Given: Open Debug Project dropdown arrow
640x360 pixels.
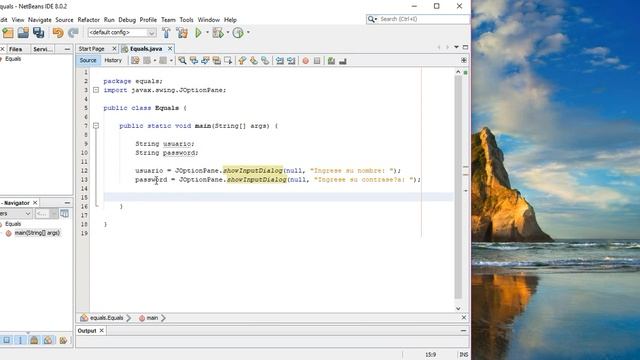Looking at the screenshot, I should pyautogui.click(x=228, y=33).
